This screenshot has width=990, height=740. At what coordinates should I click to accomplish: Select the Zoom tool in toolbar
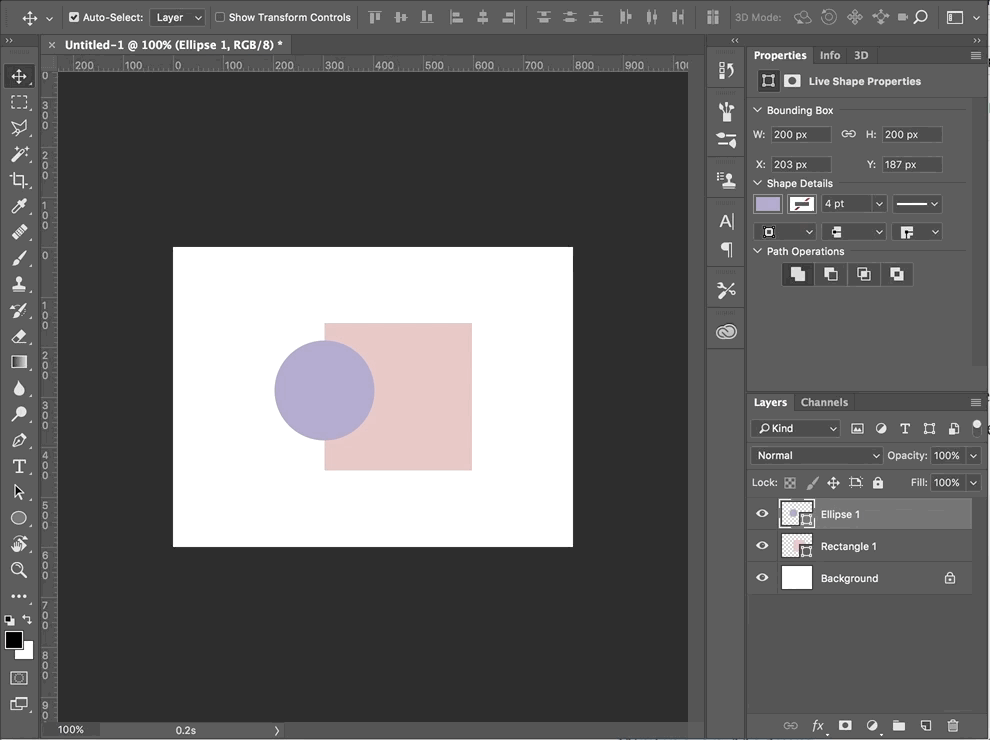point(19,570)
